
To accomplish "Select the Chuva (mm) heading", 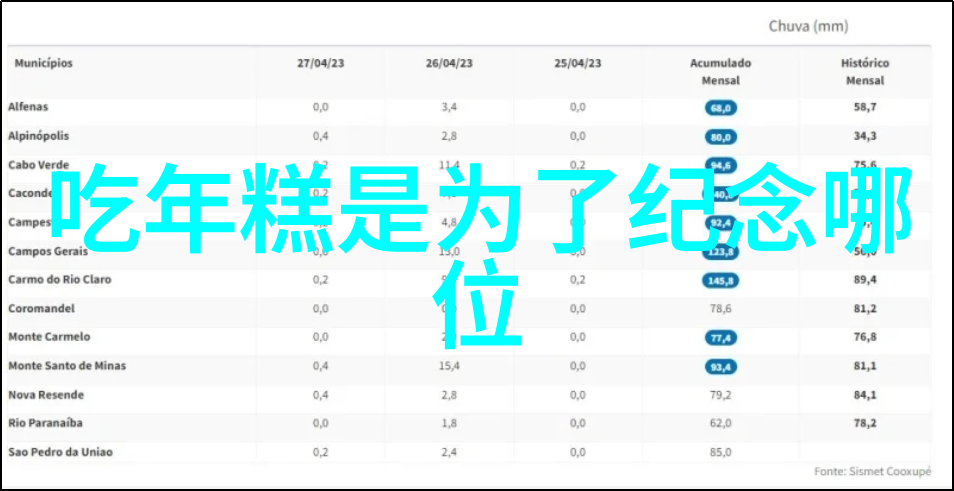I will [x=808, y=26].
